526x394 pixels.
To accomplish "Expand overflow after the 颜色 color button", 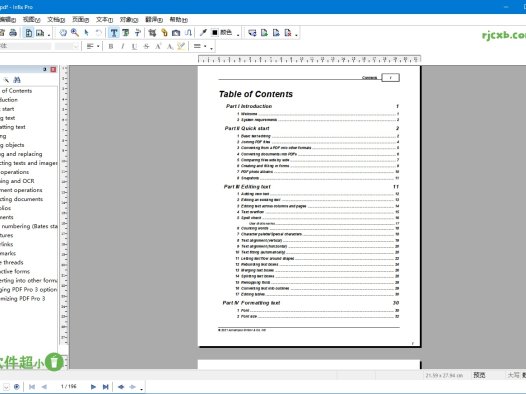I will (x=238, y=35).
